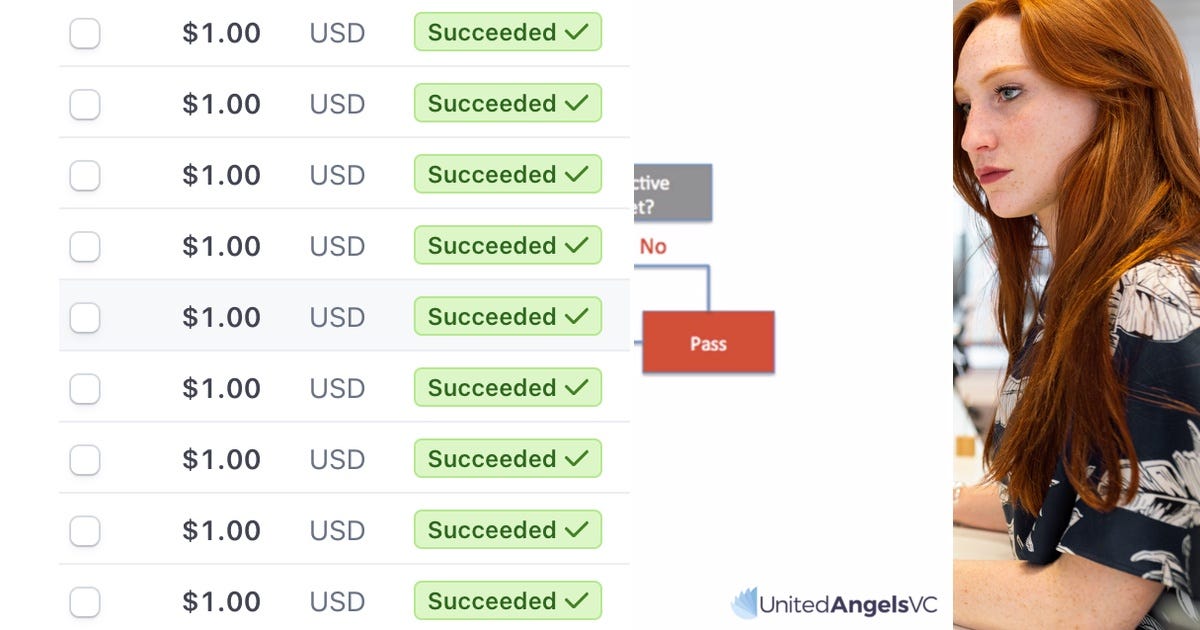Click the United Angels VC wing icon

744,602
